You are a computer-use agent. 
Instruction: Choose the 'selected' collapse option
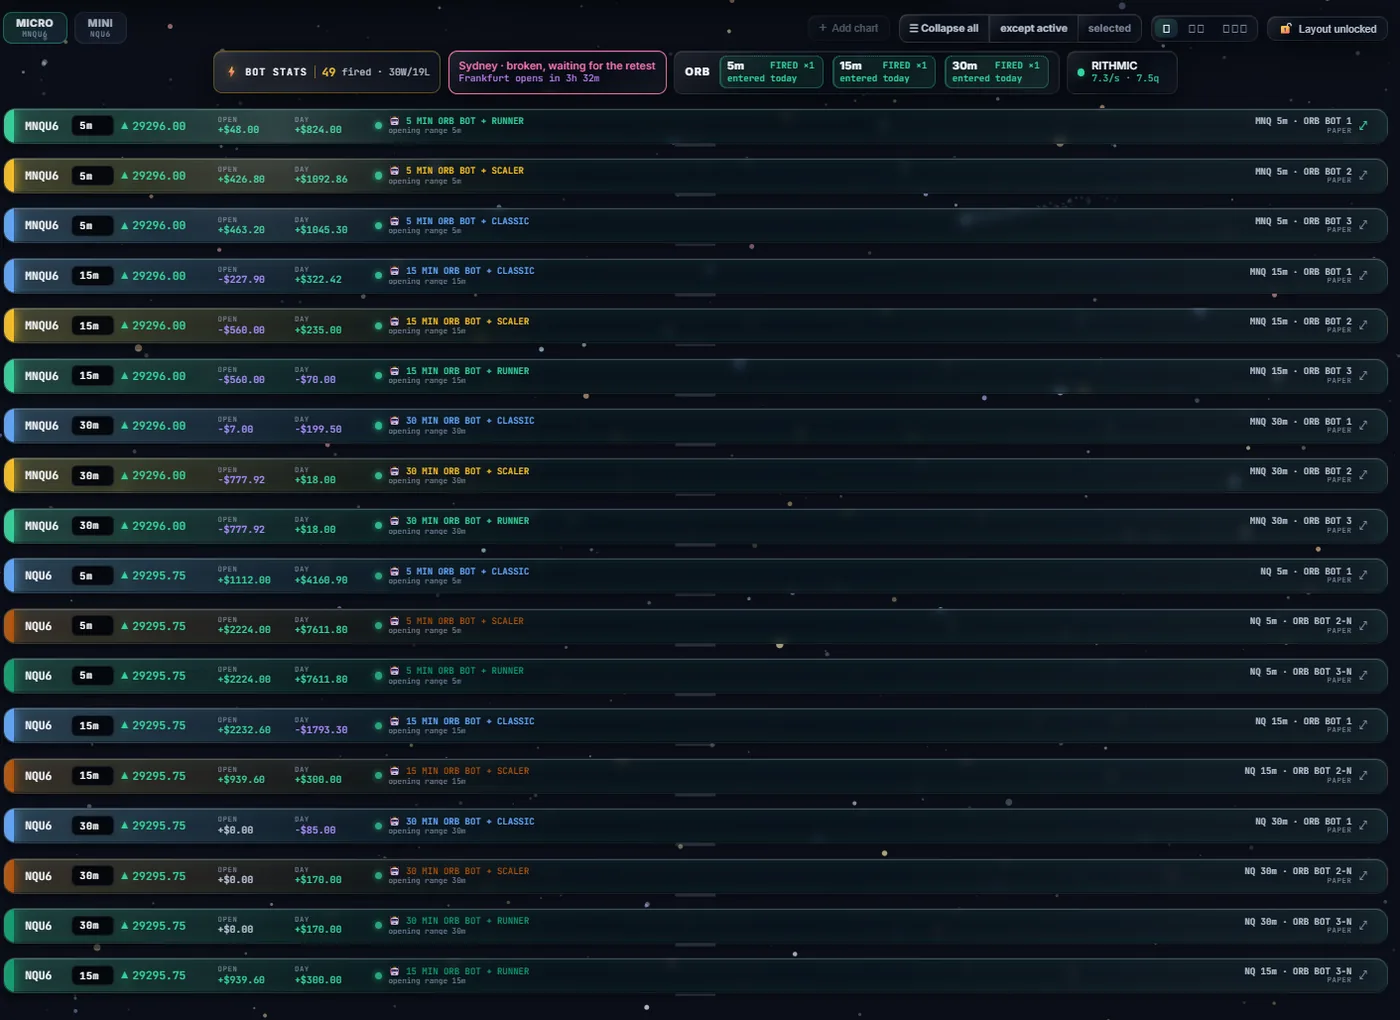[1110, 29]
